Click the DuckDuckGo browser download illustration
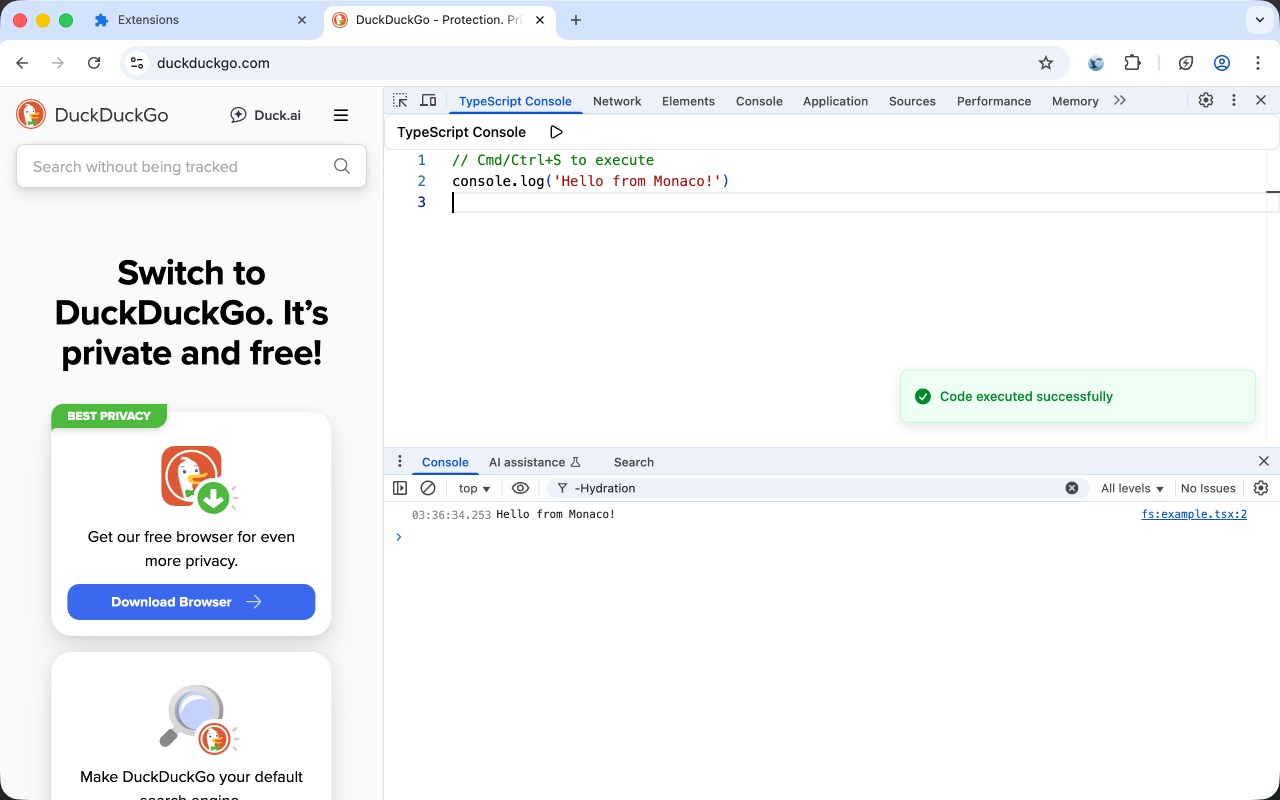1280x800 pixels. (x=198, y=479)
